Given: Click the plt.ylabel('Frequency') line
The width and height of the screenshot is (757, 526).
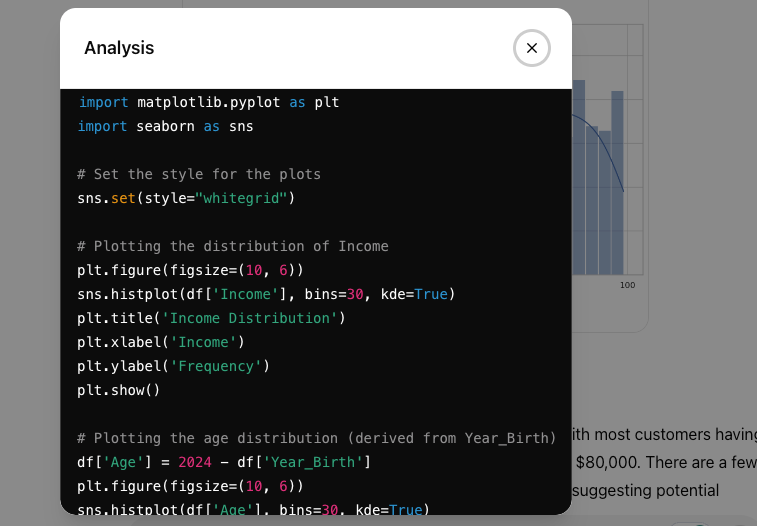Looking at the screenshot, I should 174,366.
